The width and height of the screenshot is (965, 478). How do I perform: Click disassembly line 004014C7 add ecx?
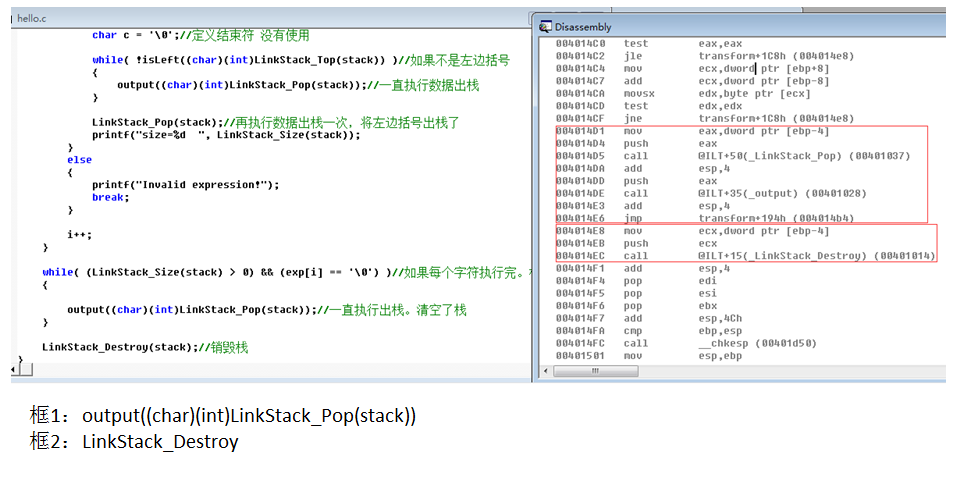click(692, 81)
